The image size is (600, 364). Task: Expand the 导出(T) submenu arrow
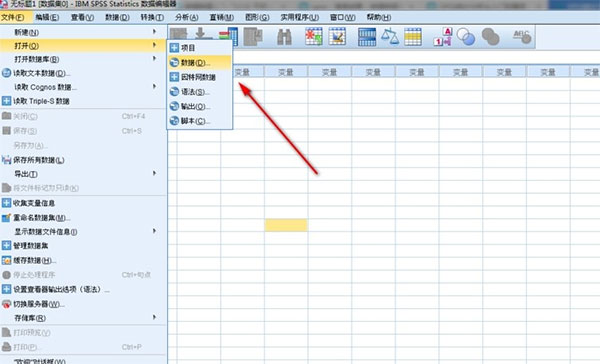click(155, 173)
